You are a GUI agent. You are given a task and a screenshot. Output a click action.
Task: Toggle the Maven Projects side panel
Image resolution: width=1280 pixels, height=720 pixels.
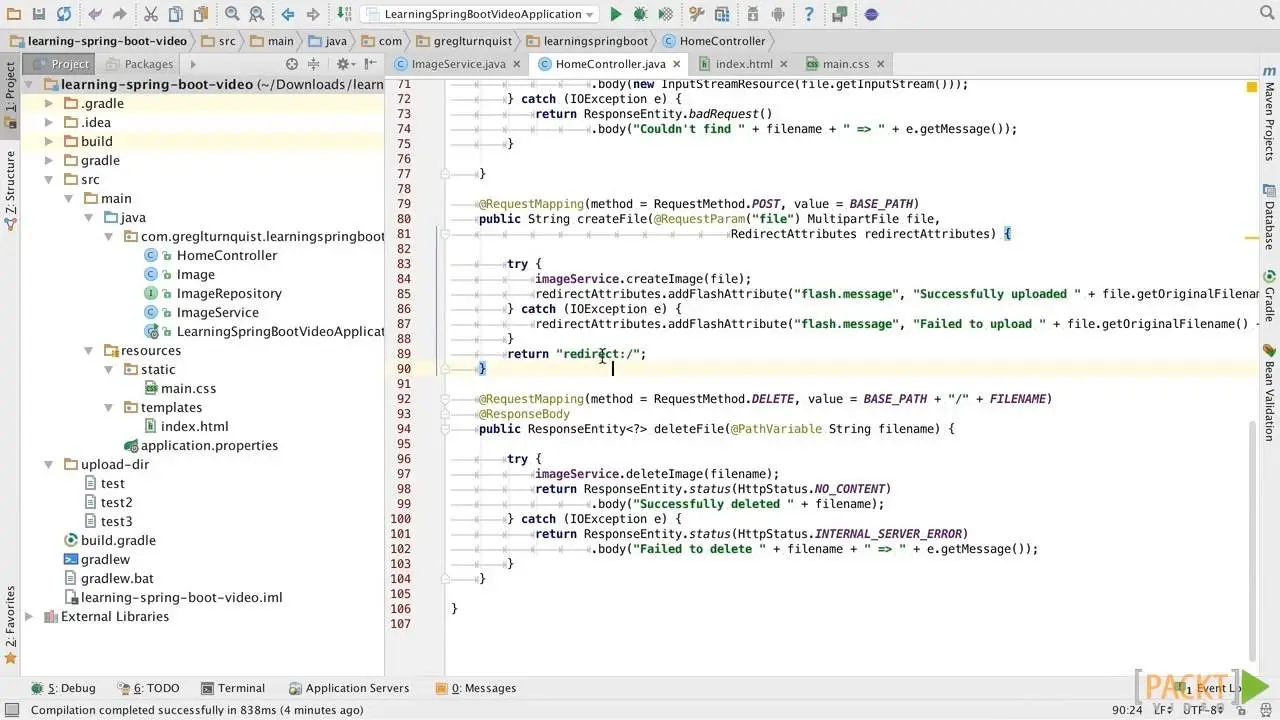(x=1269, y=115)
